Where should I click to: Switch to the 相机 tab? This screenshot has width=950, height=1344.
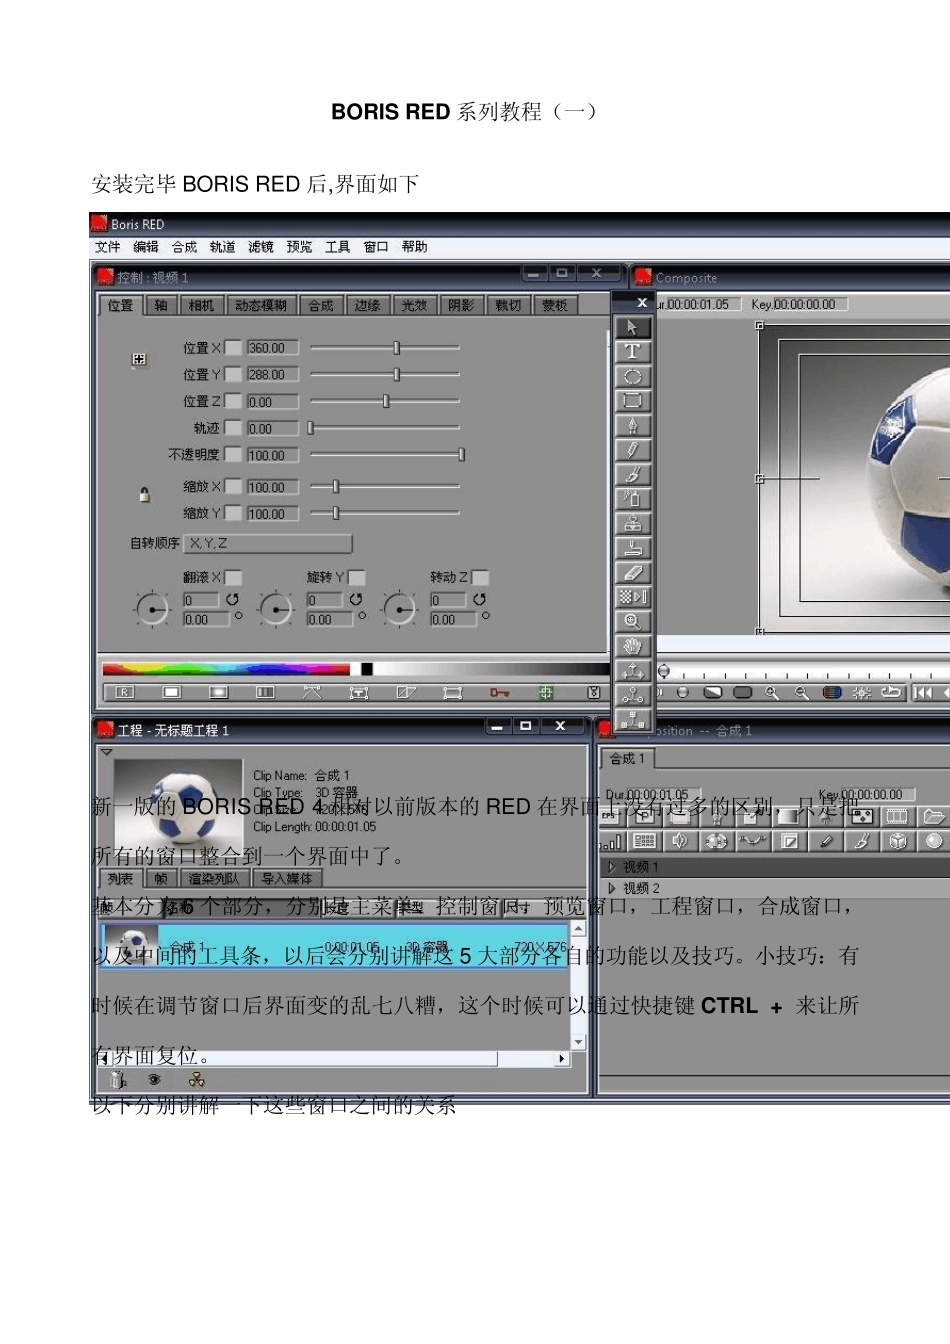point(201,306)
